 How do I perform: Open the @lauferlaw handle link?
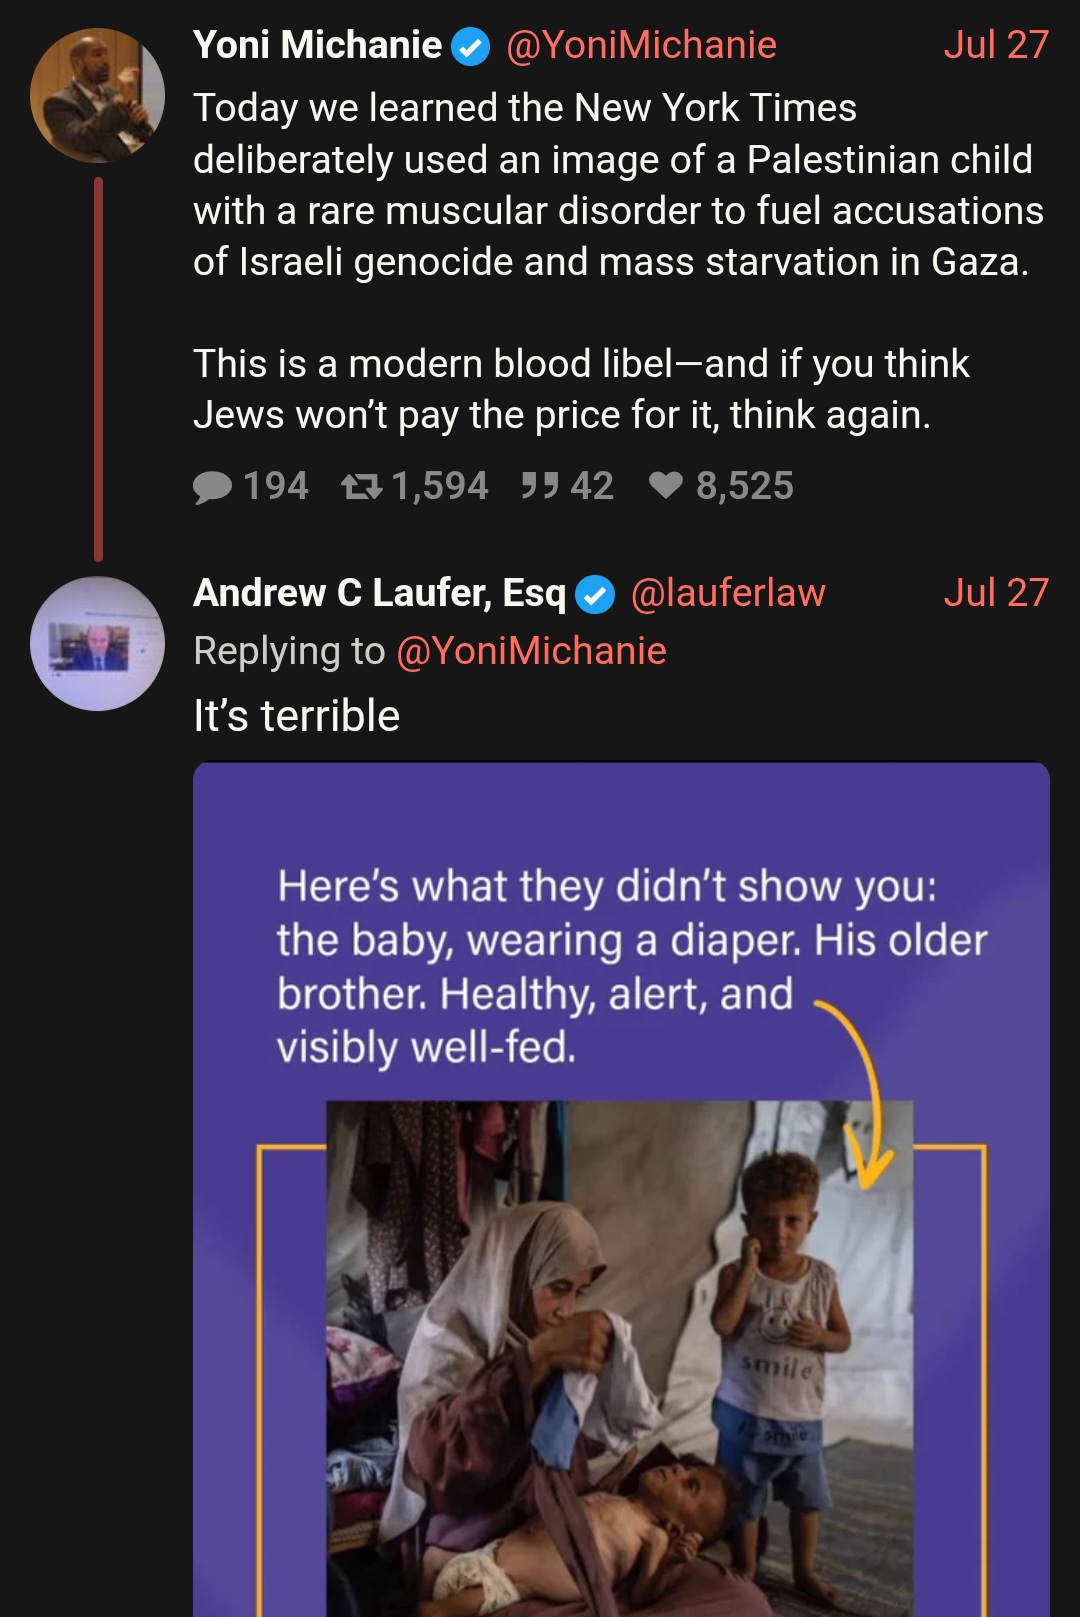[x=728, y=593]
